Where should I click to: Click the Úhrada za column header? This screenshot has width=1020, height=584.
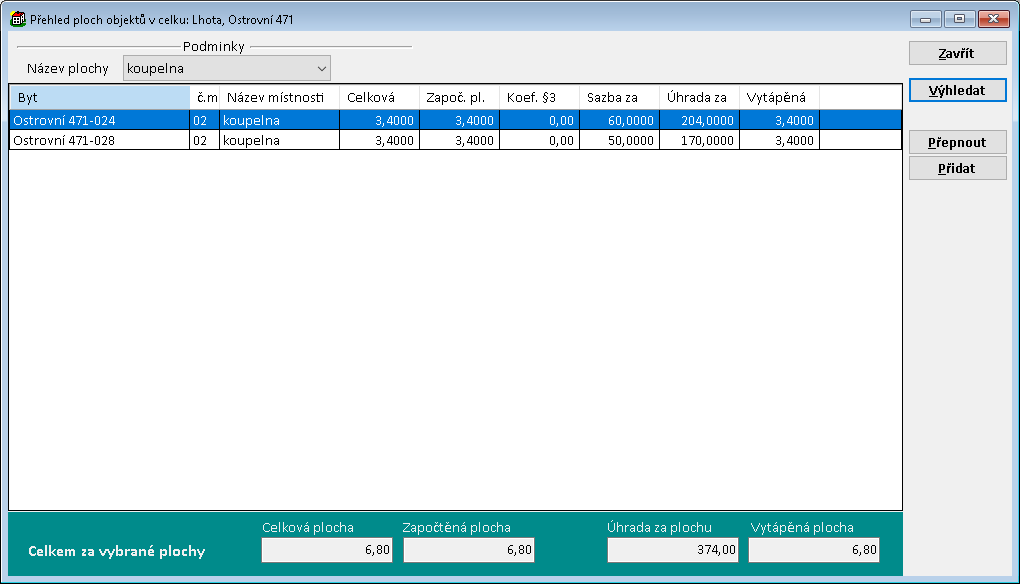(x=699, y=97)
